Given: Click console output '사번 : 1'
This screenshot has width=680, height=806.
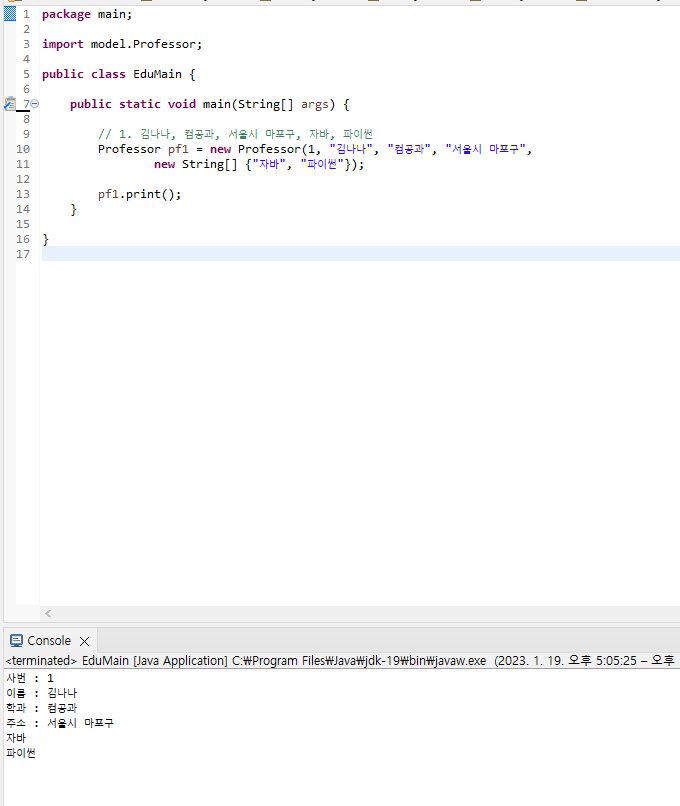Looking at the screenshot, I should point(30,678).
